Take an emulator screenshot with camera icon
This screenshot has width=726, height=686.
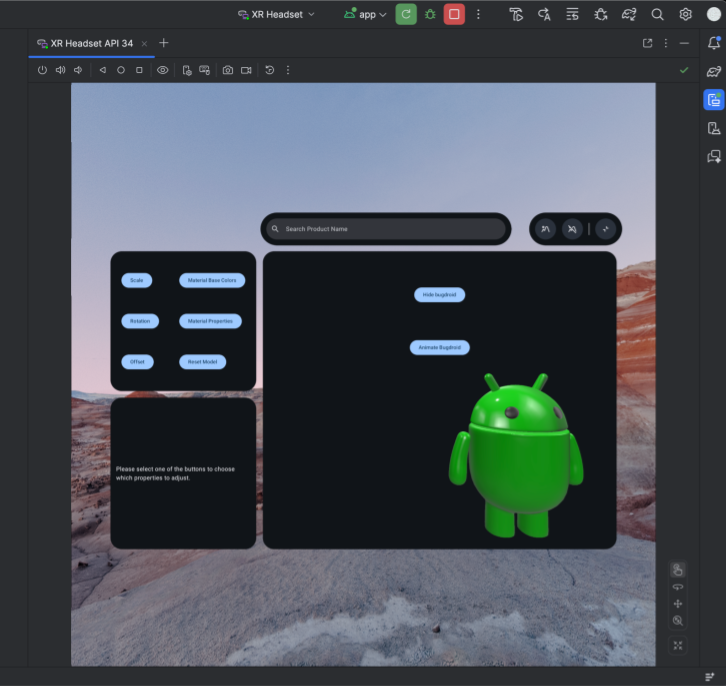[228, 70]
